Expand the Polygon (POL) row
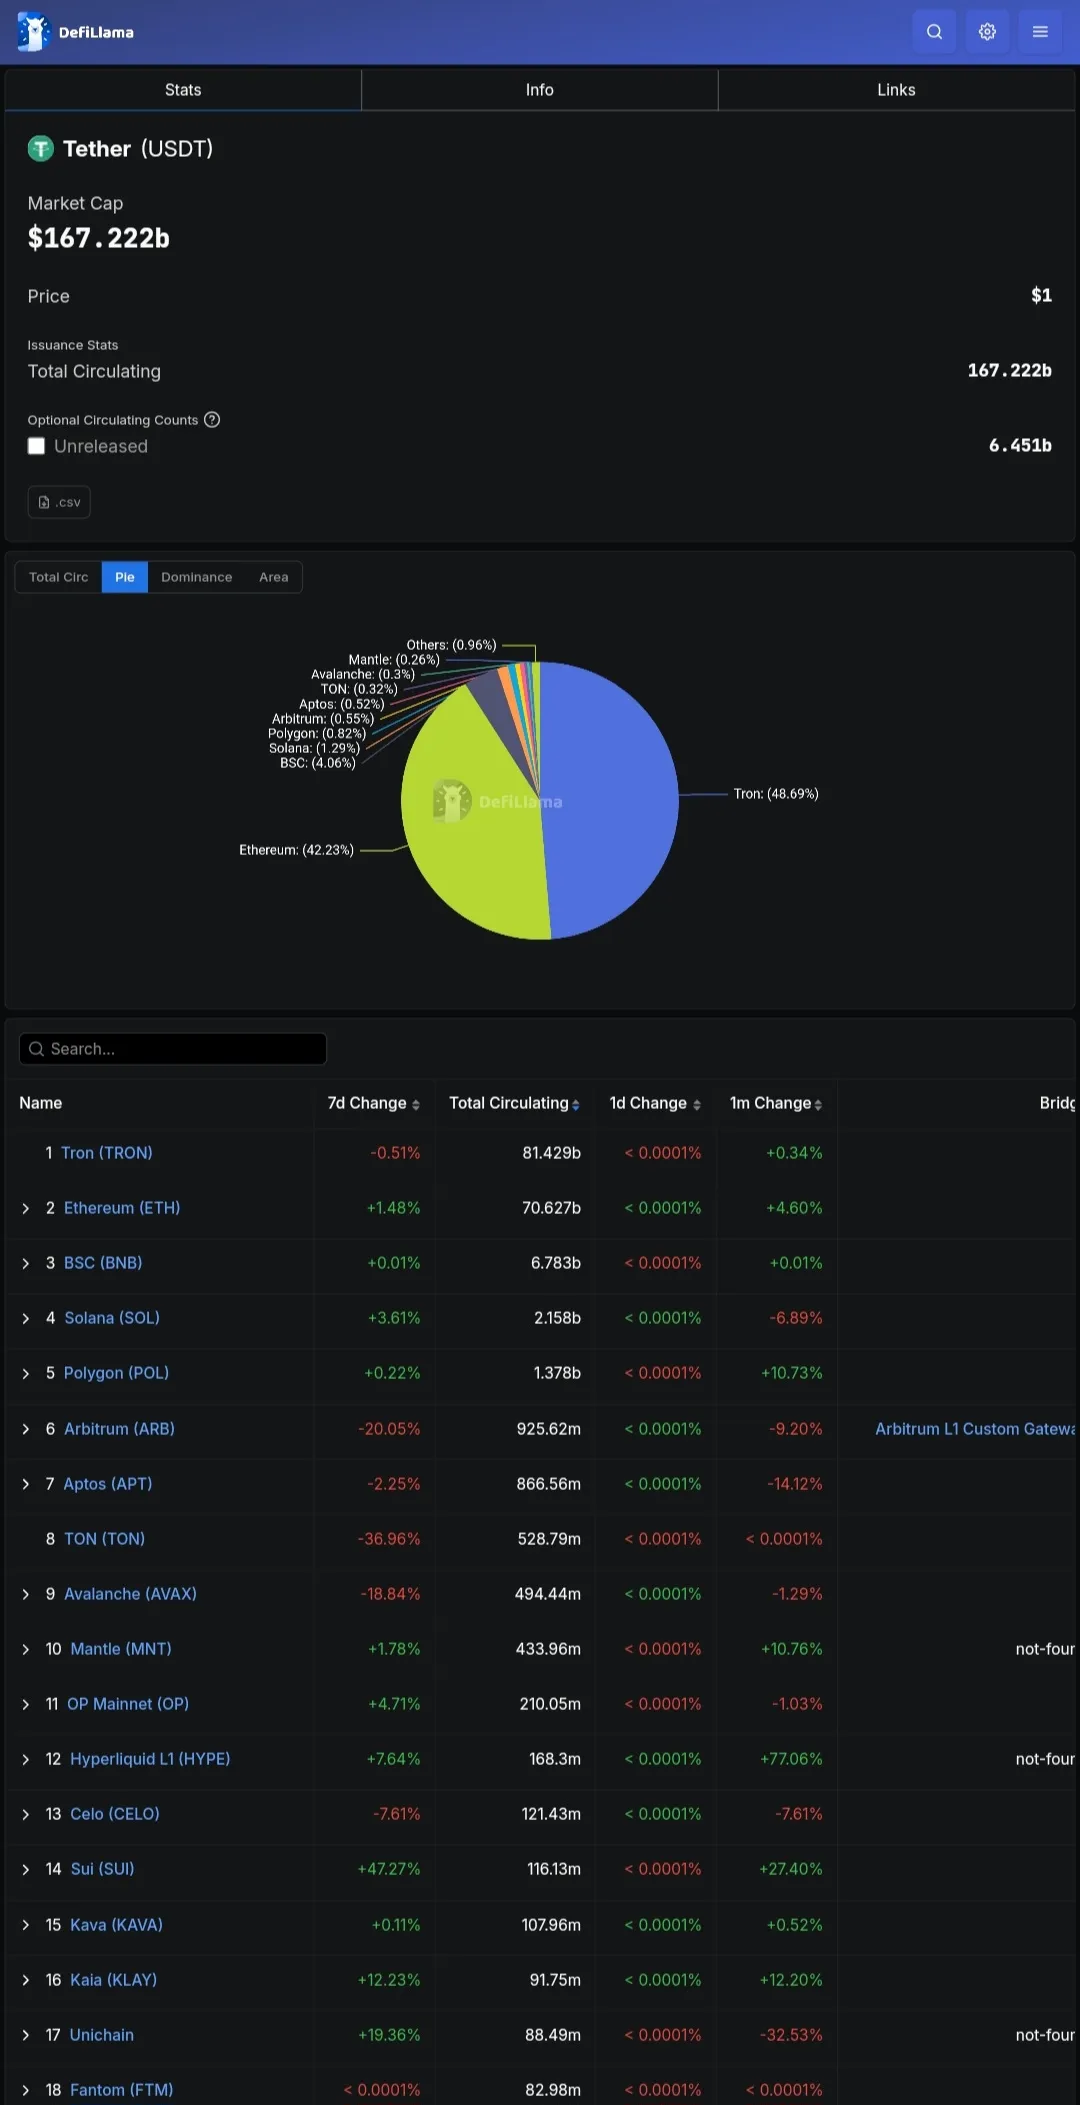1080x2105 pixels. point(26,1374)
